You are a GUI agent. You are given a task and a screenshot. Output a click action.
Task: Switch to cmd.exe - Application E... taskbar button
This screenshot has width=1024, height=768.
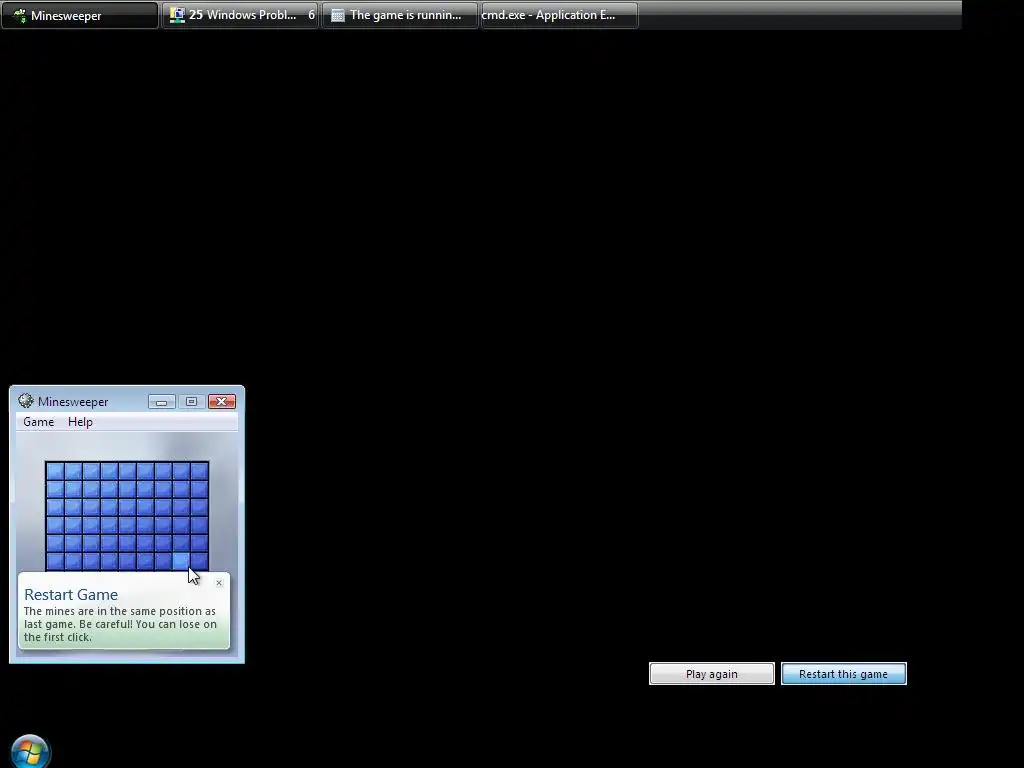(559, 15)
